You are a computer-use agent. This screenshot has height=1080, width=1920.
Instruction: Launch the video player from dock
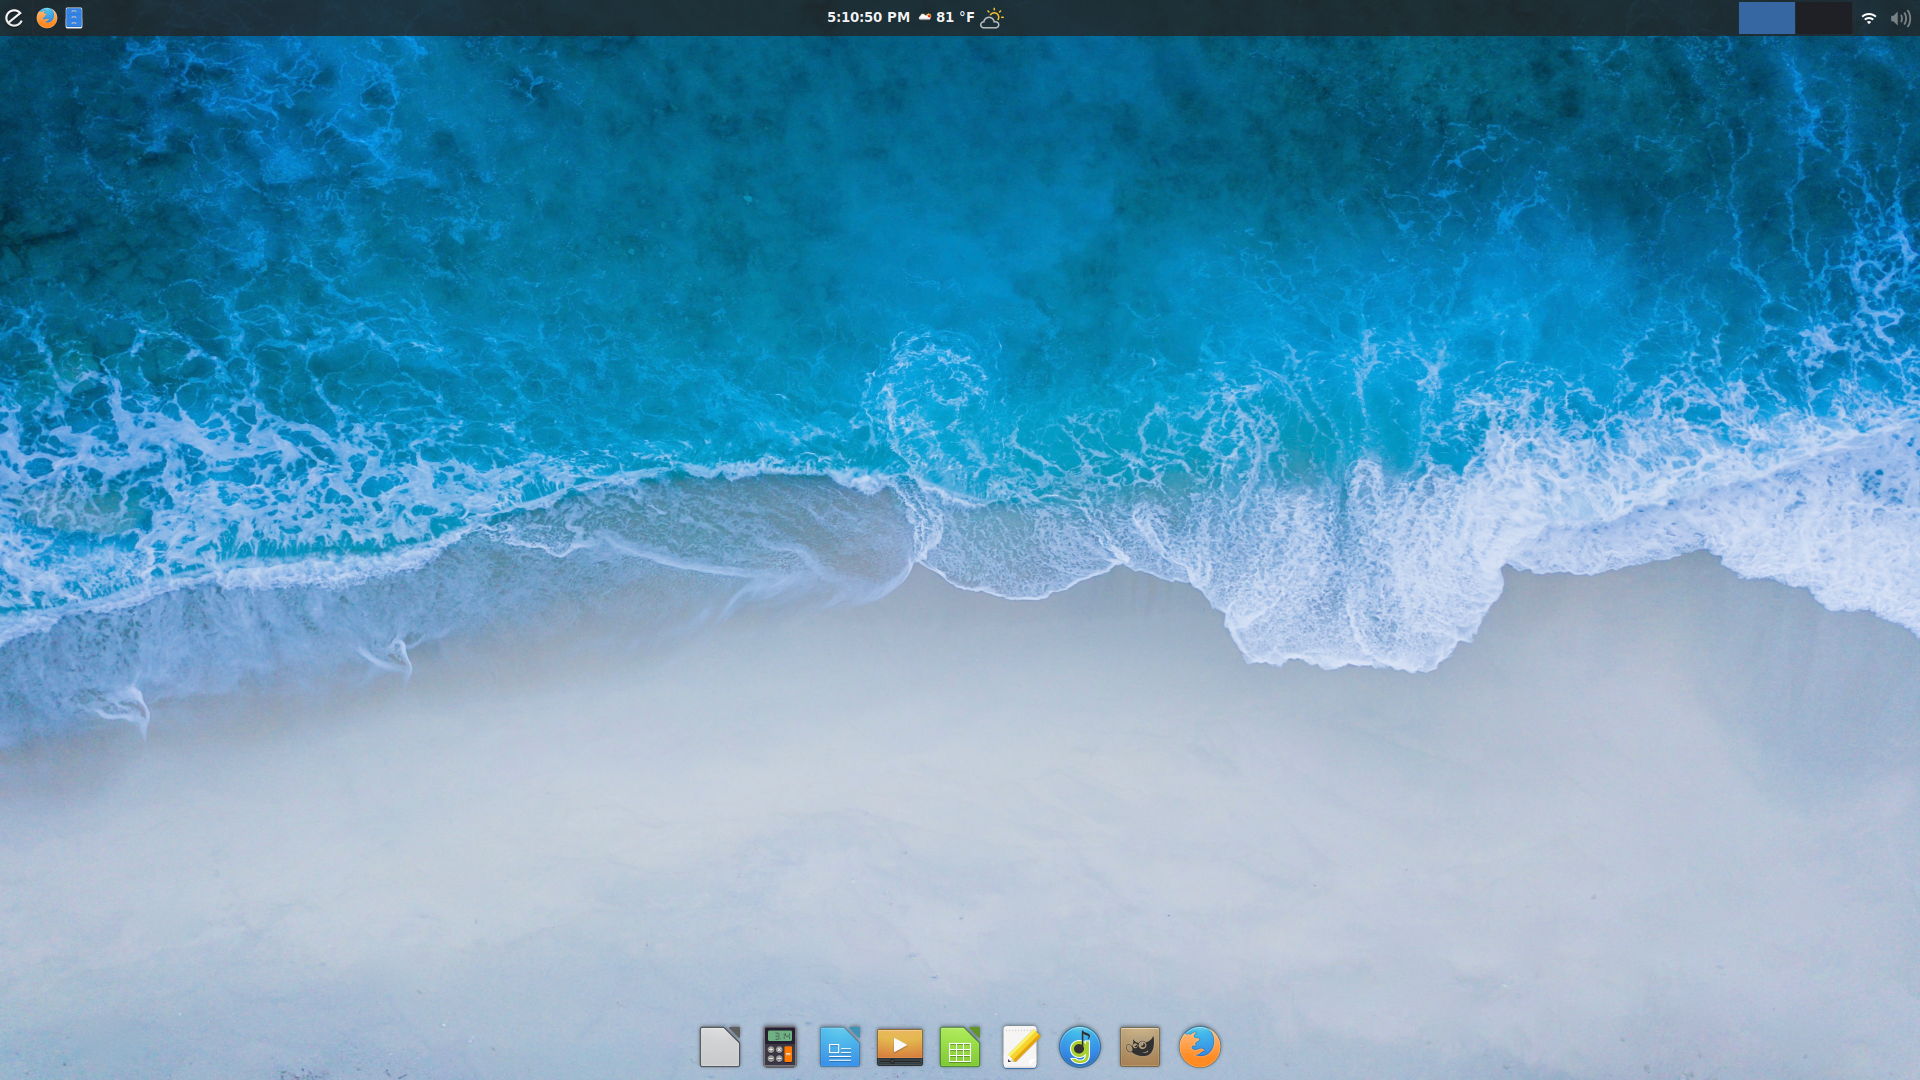coord(900,1047)
